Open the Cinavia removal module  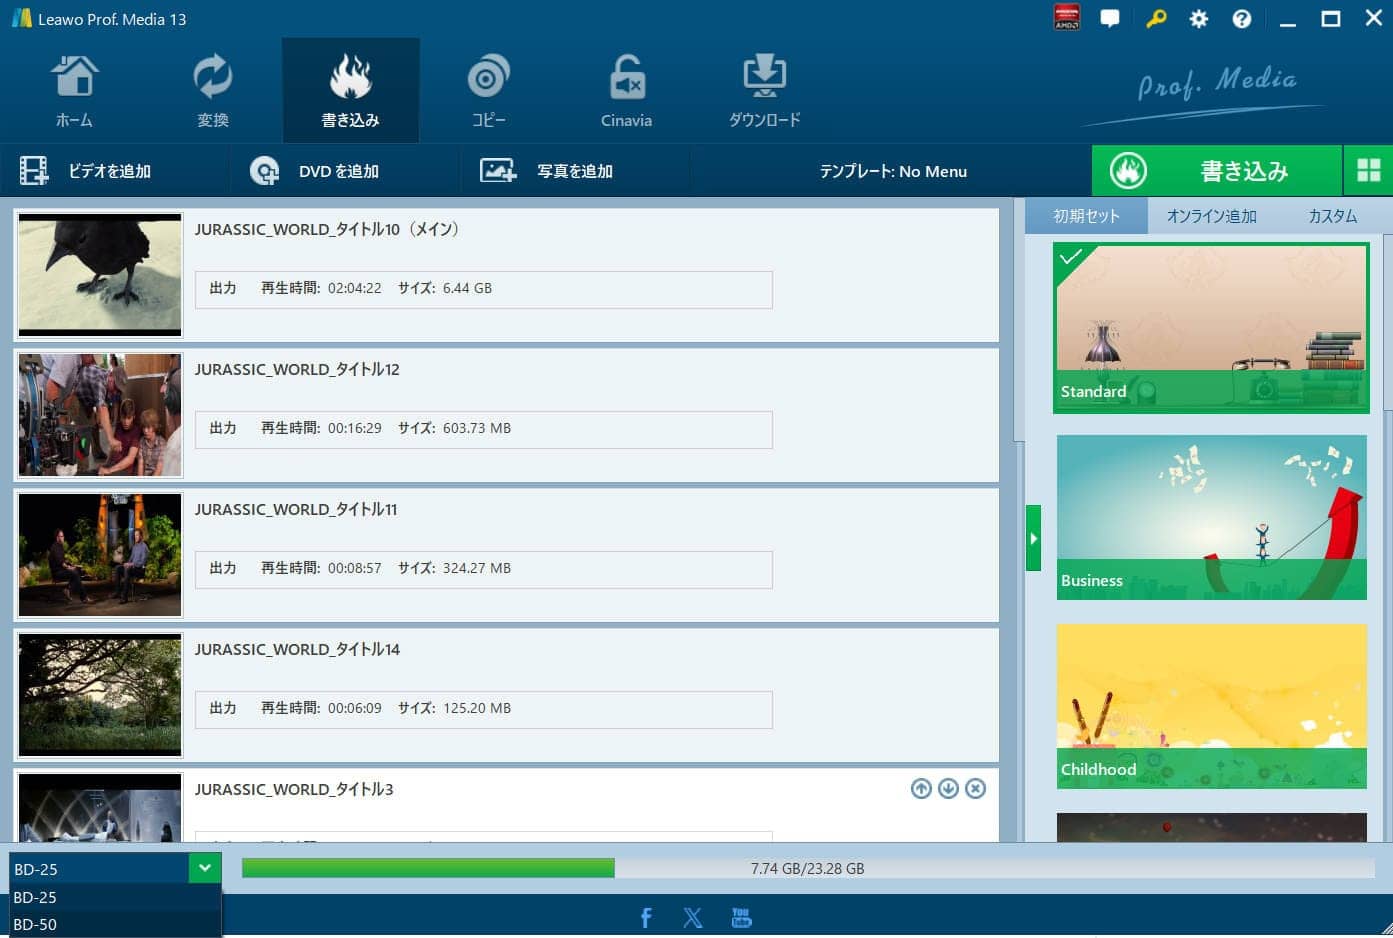coord(626,92)
